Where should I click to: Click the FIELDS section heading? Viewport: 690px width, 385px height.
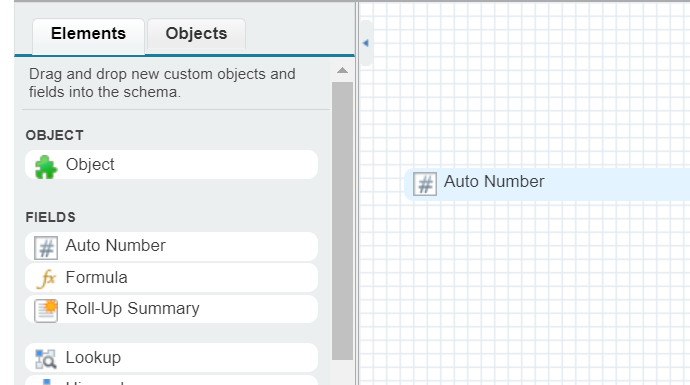[x=51, y=217]
